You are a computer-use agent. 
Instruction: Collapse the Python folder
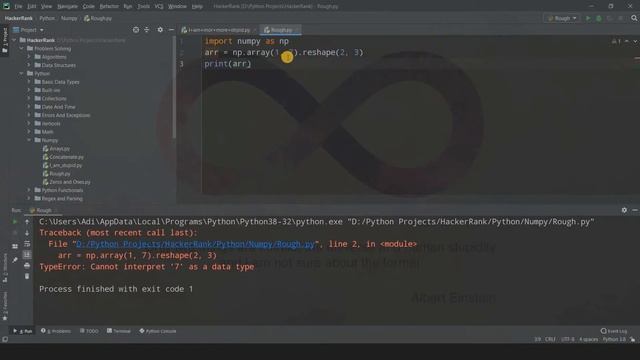pos(22,73)
